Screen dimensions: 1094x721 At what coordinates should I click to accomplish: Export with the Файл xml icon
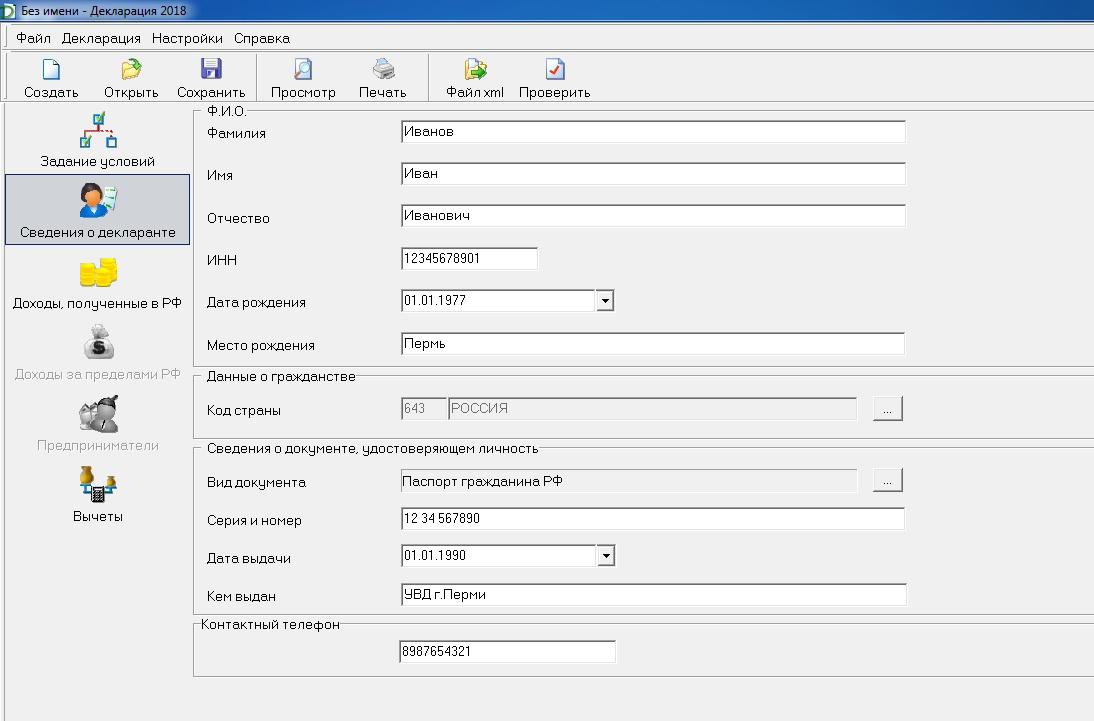pyautogui.click(x=474, y=77)
